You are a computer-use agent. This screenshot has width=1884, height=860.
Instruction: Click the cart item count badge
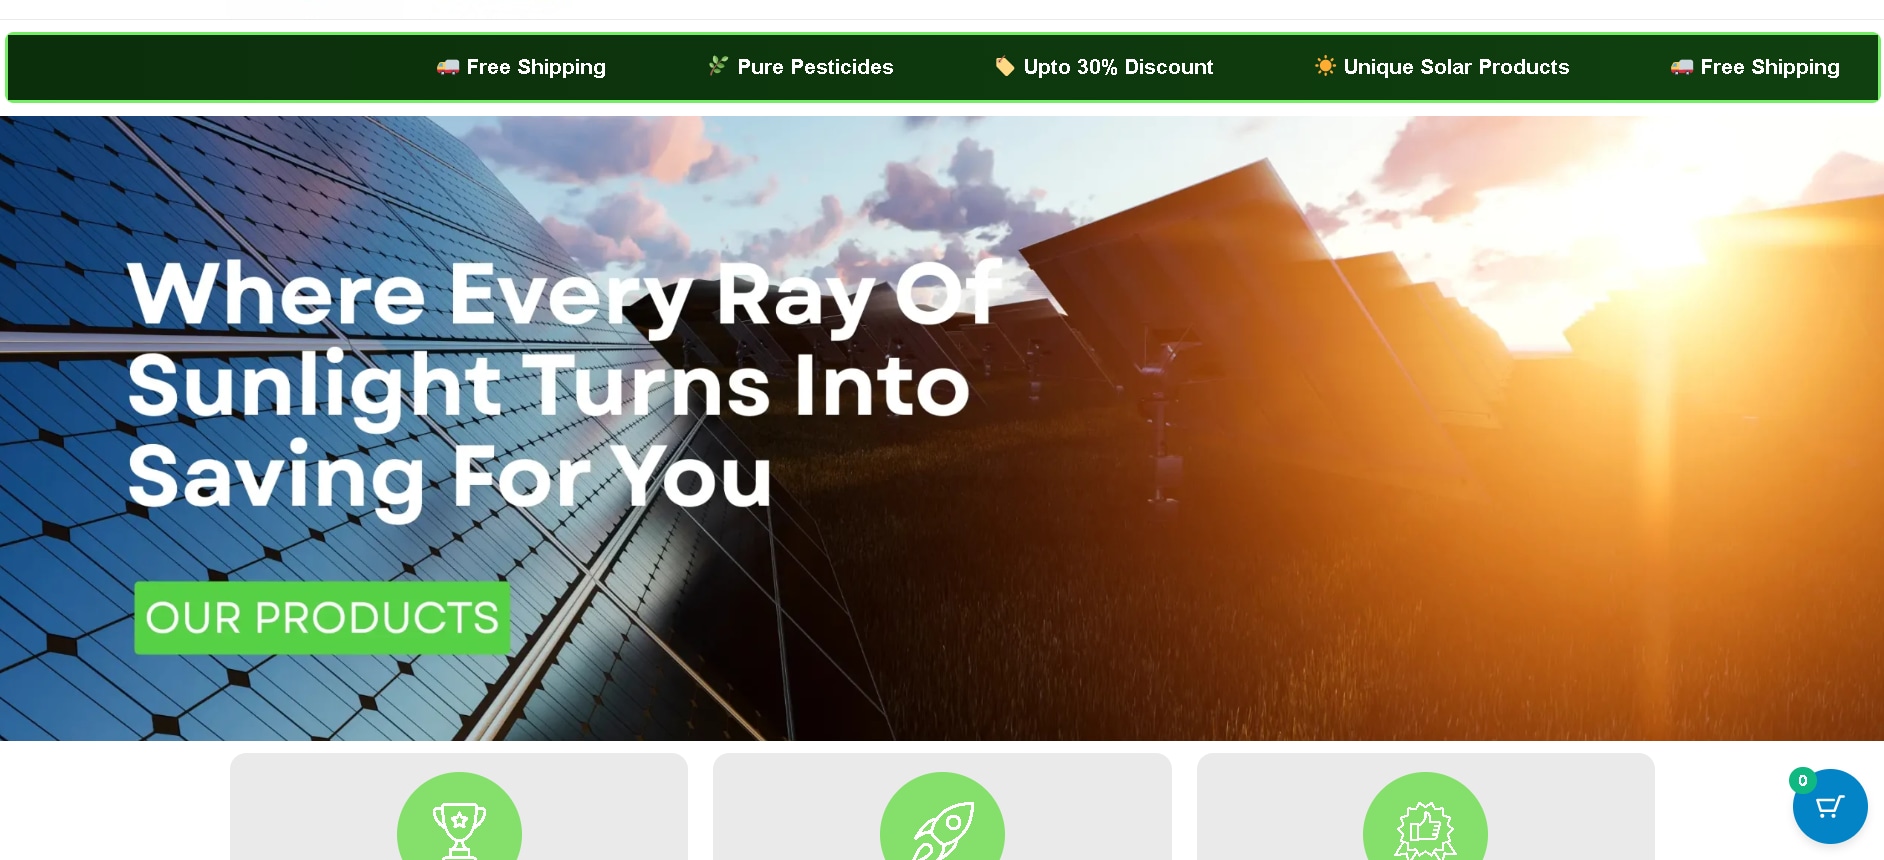pyautogui.click(x=1802, y=781)
